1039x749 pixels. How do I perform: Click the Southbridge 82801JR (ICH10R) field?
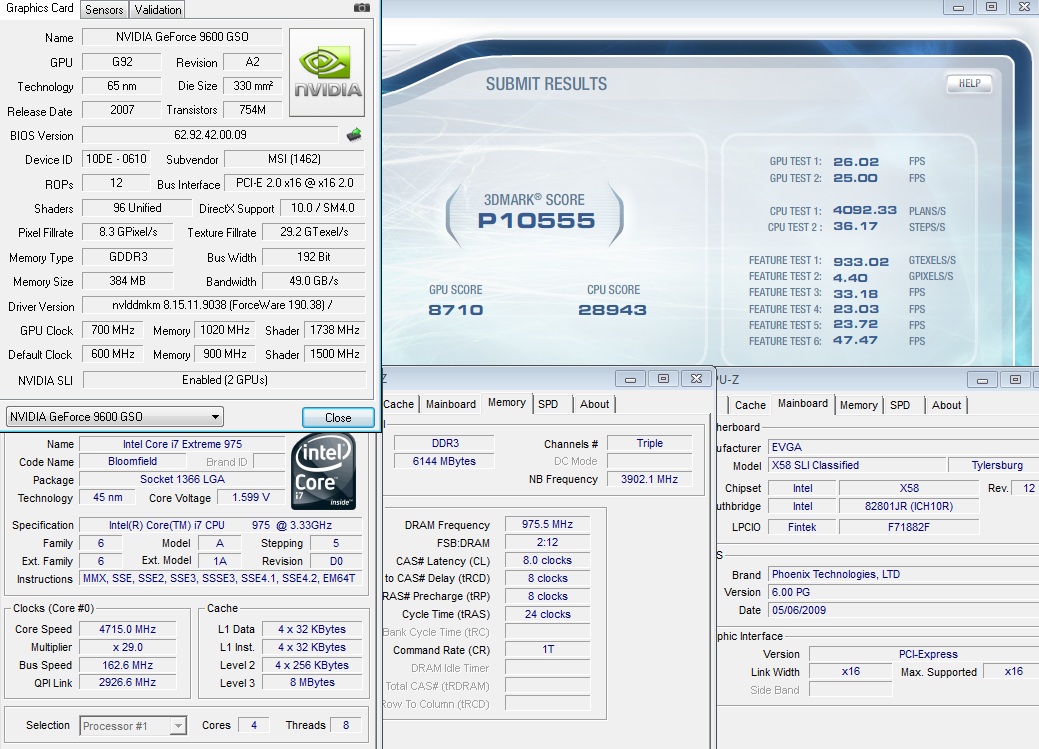pos(908,506)
